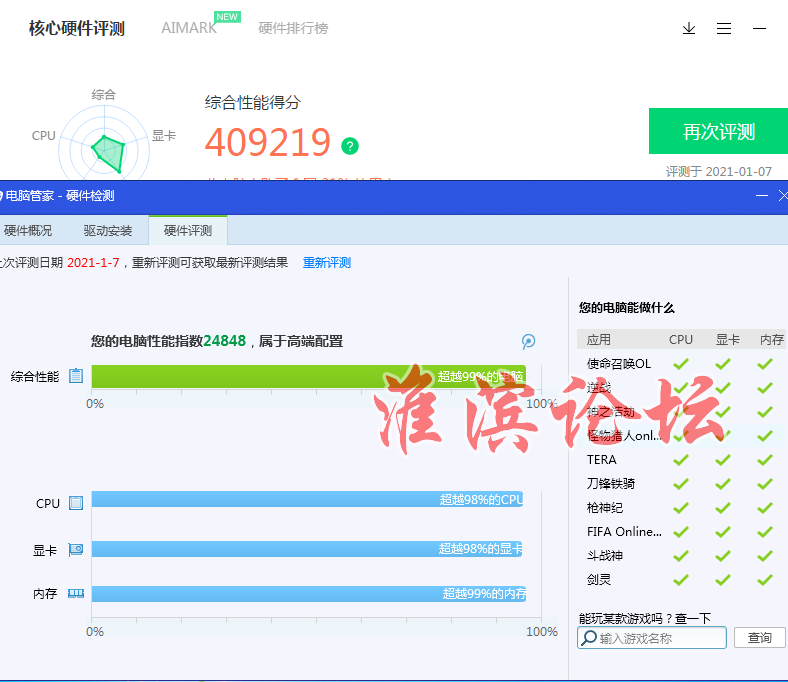Click the 评测于 2021-01-07 text
The height and width of the screenshot is (682, 788).
719,171
